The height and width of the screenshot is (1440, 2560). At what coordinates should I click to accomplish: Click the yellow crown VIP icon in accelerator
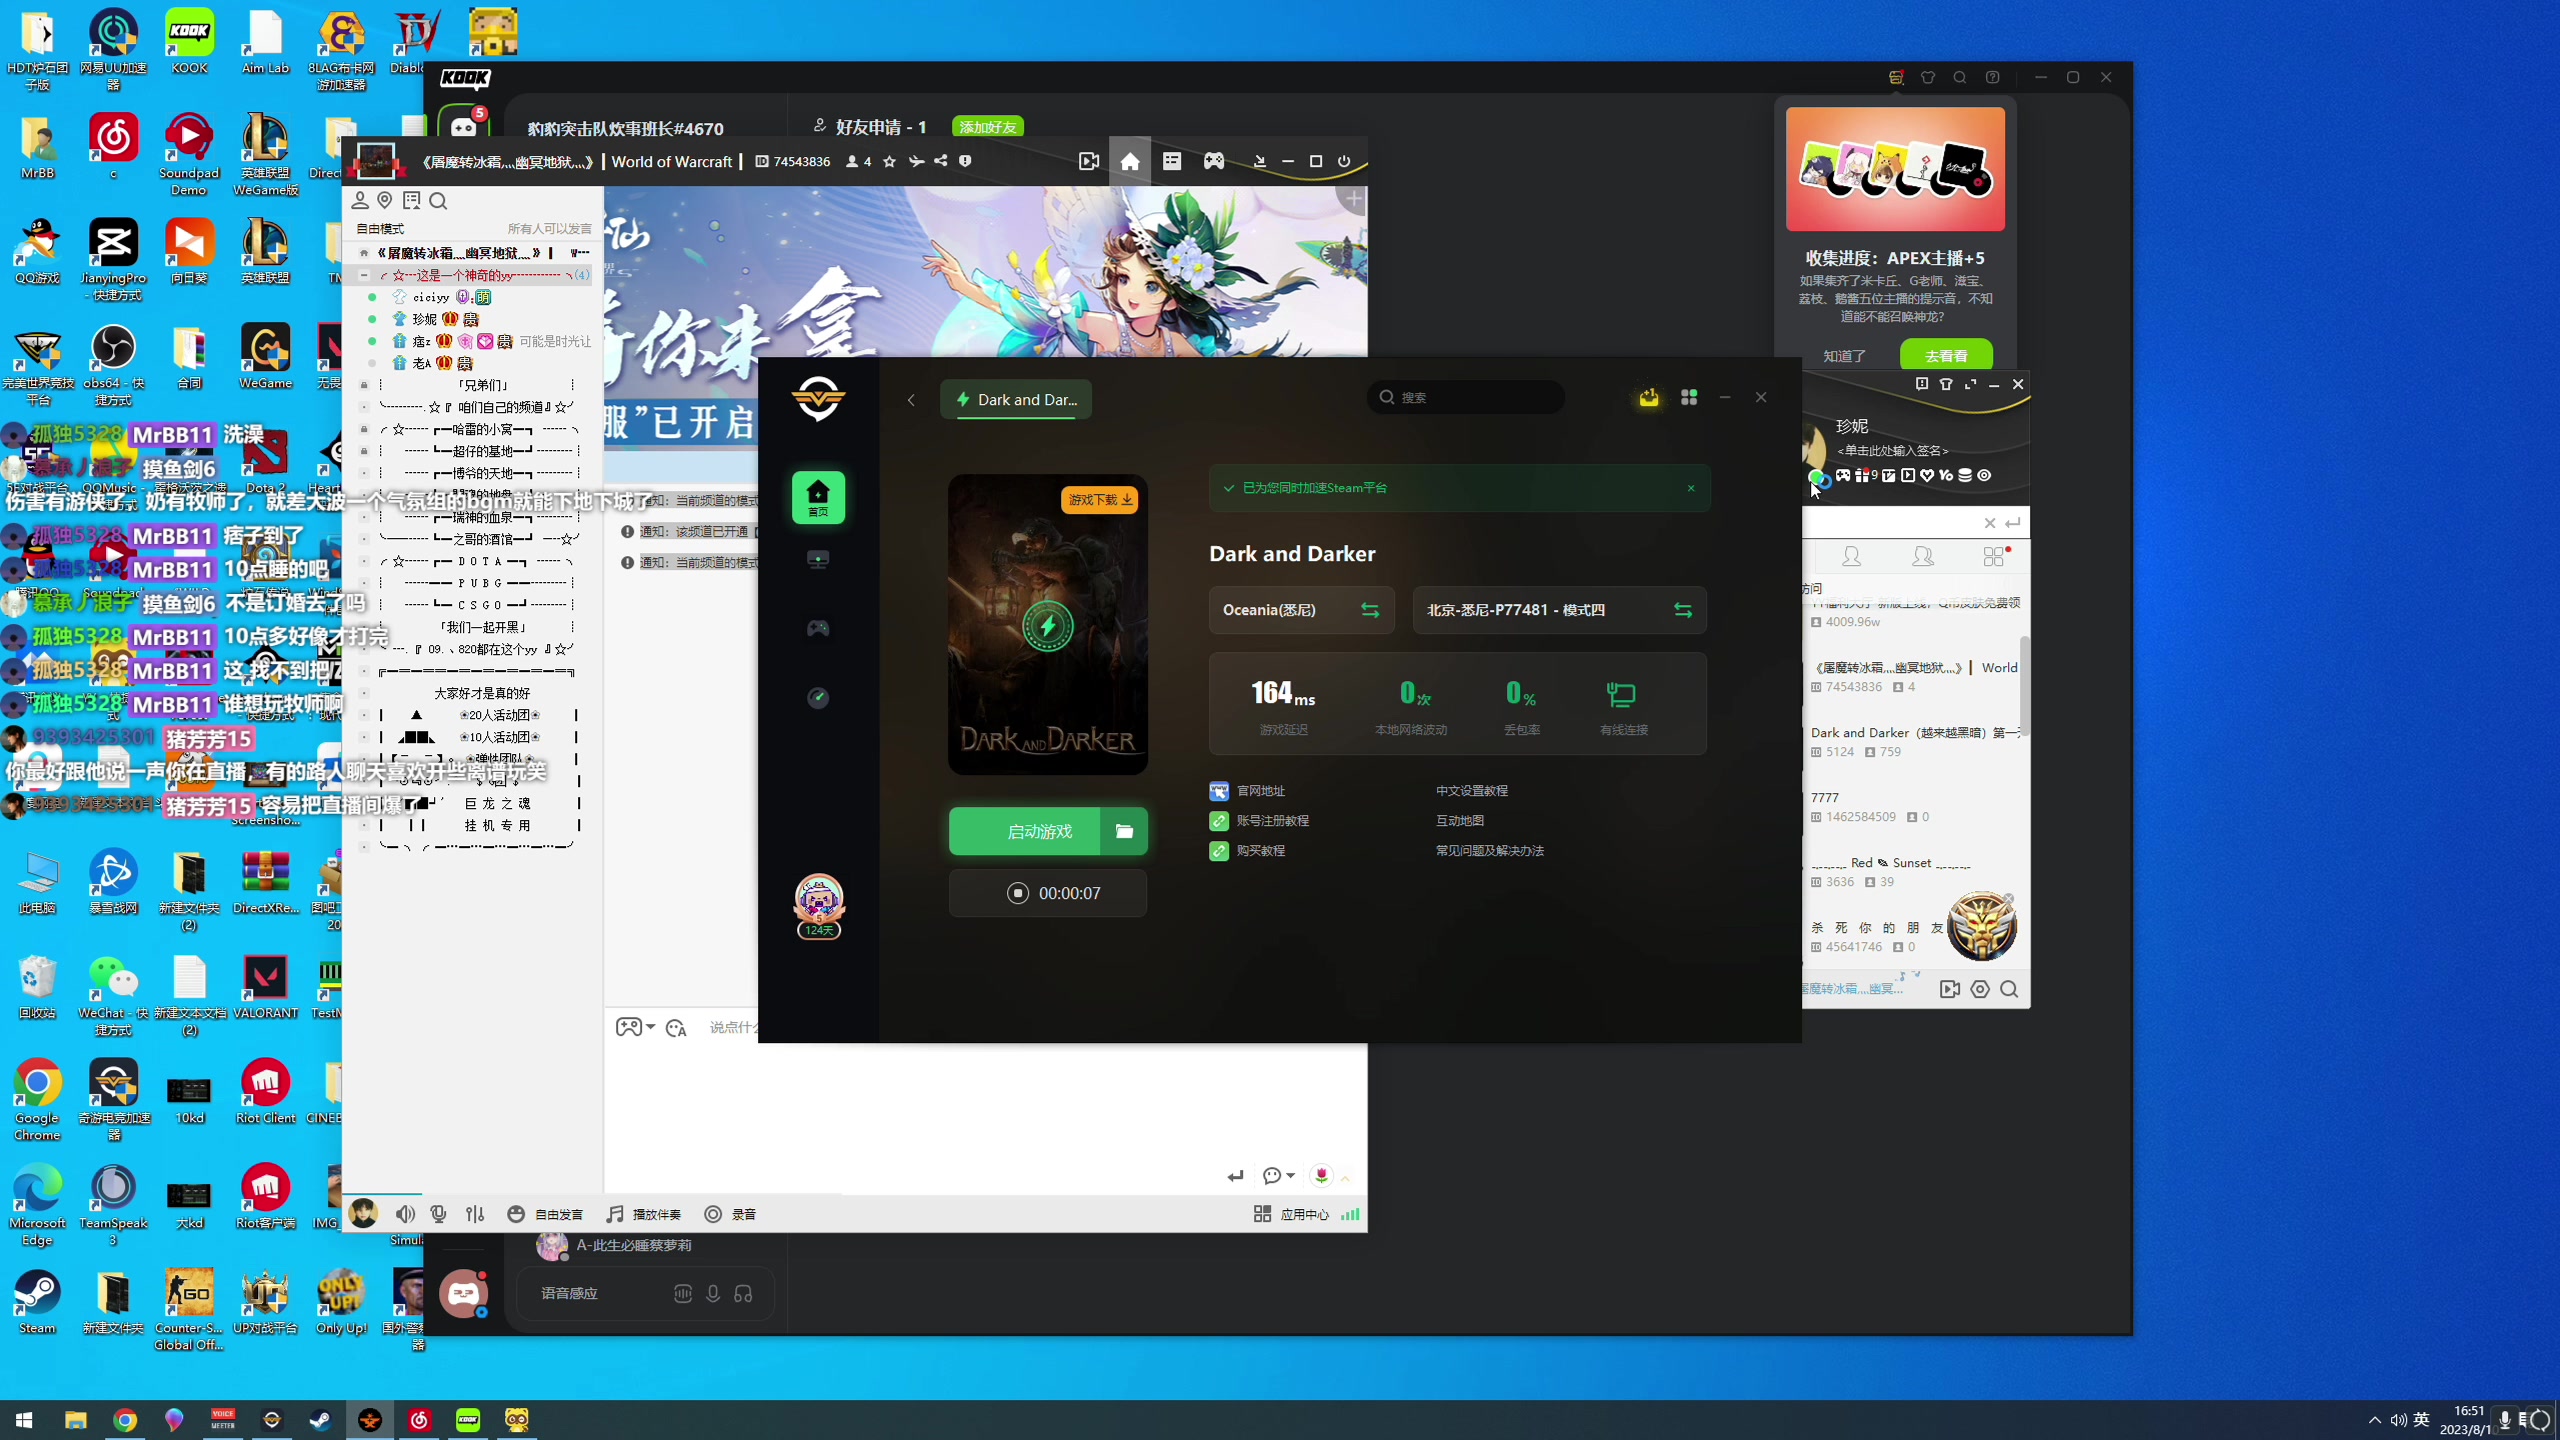click(x=1649, y=398)
